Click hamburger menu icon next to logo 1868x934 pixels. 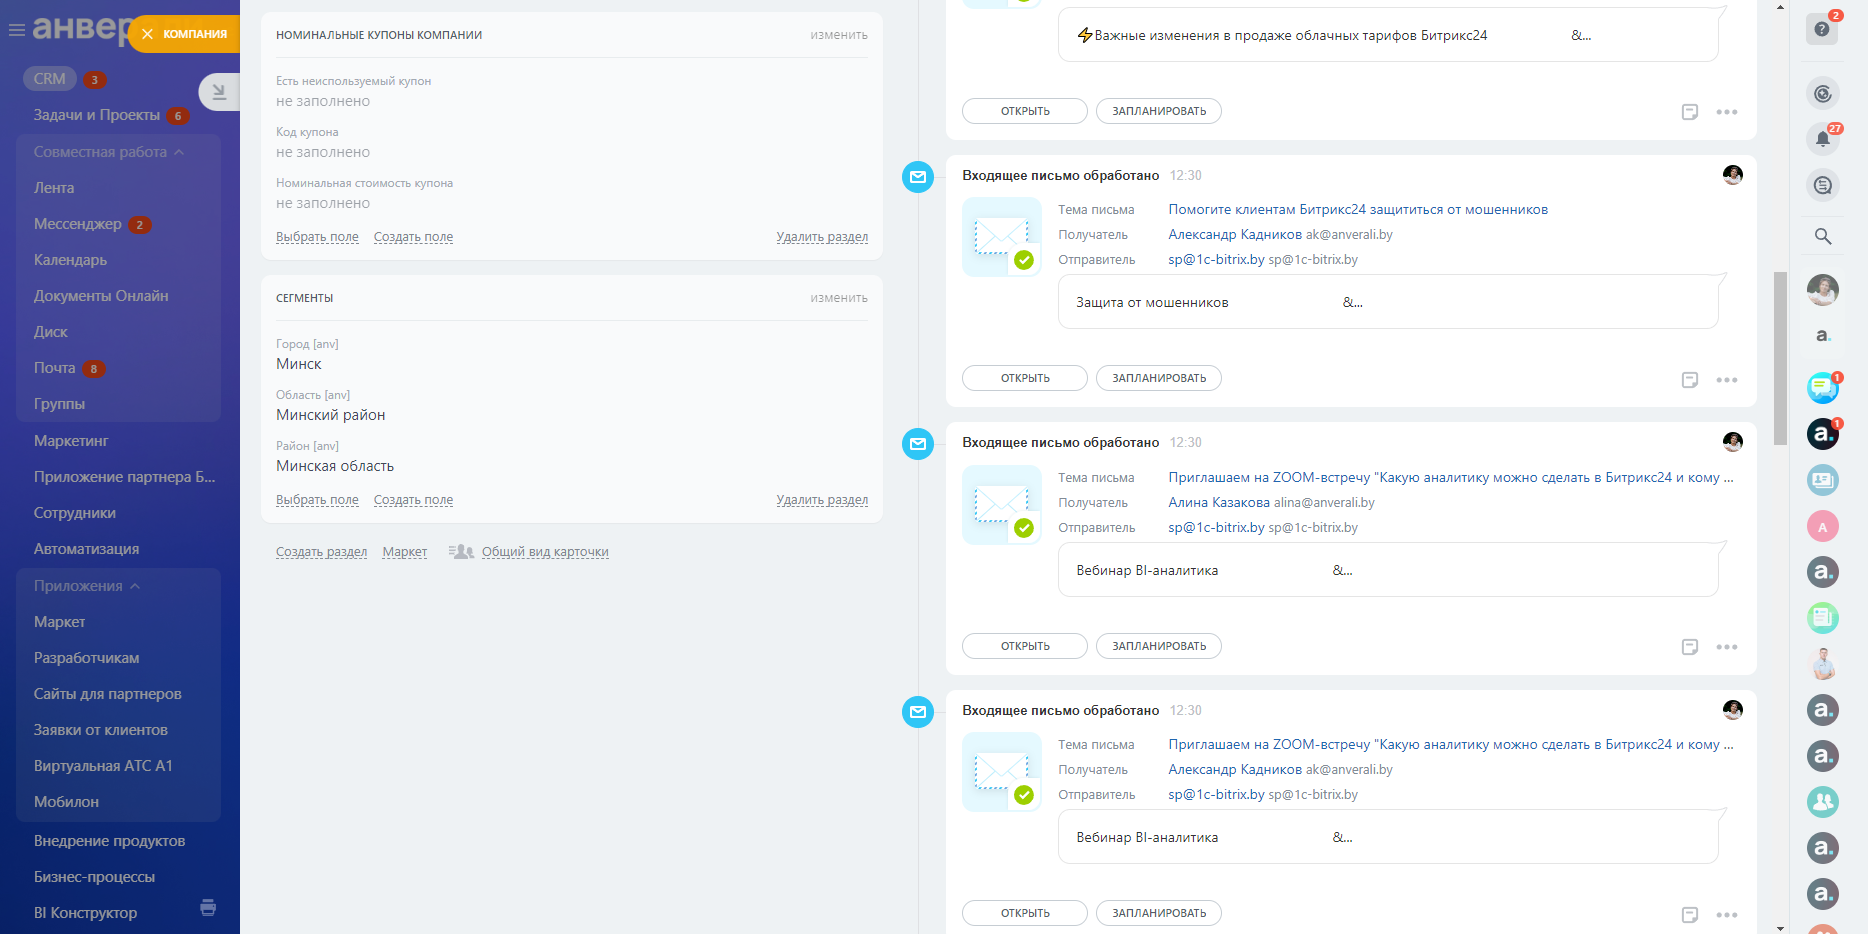pyautogui.click(x=16, y=30)
